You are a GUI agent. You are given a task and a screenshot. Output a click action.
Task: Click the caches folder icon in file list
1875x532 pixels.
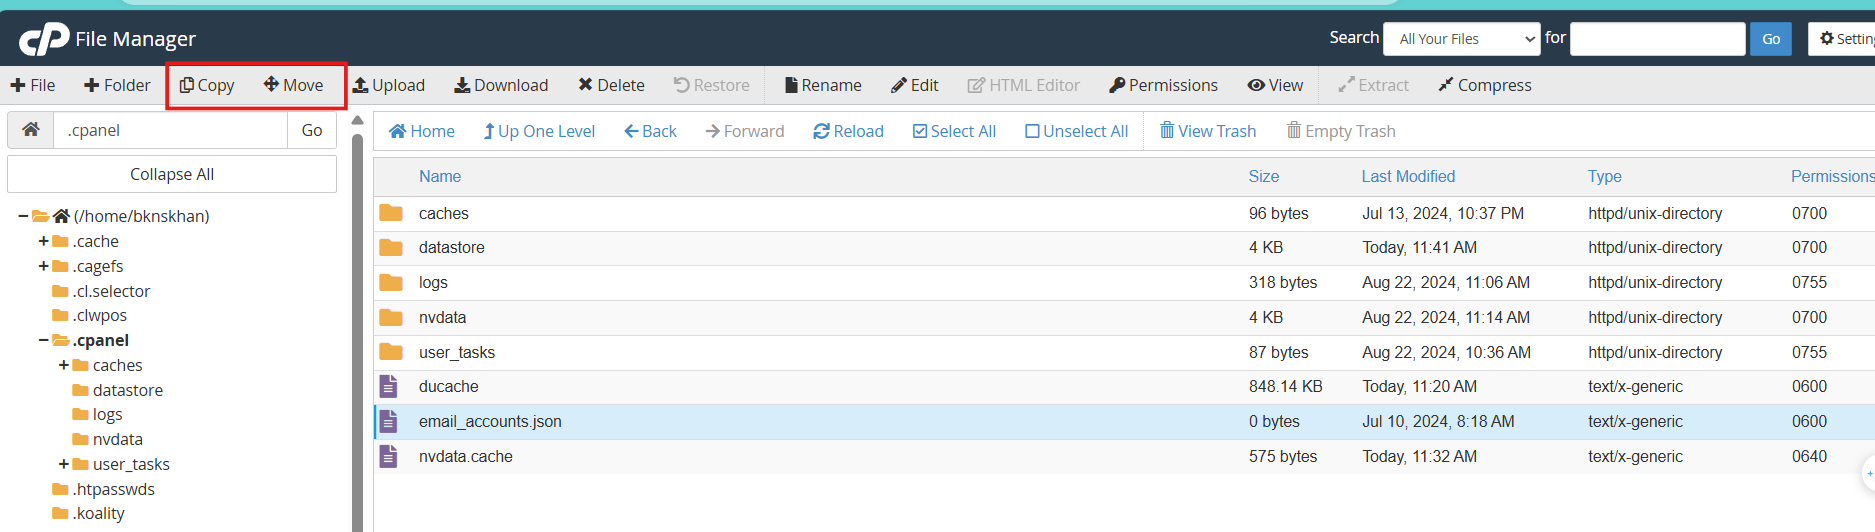(x=391, y=213)
